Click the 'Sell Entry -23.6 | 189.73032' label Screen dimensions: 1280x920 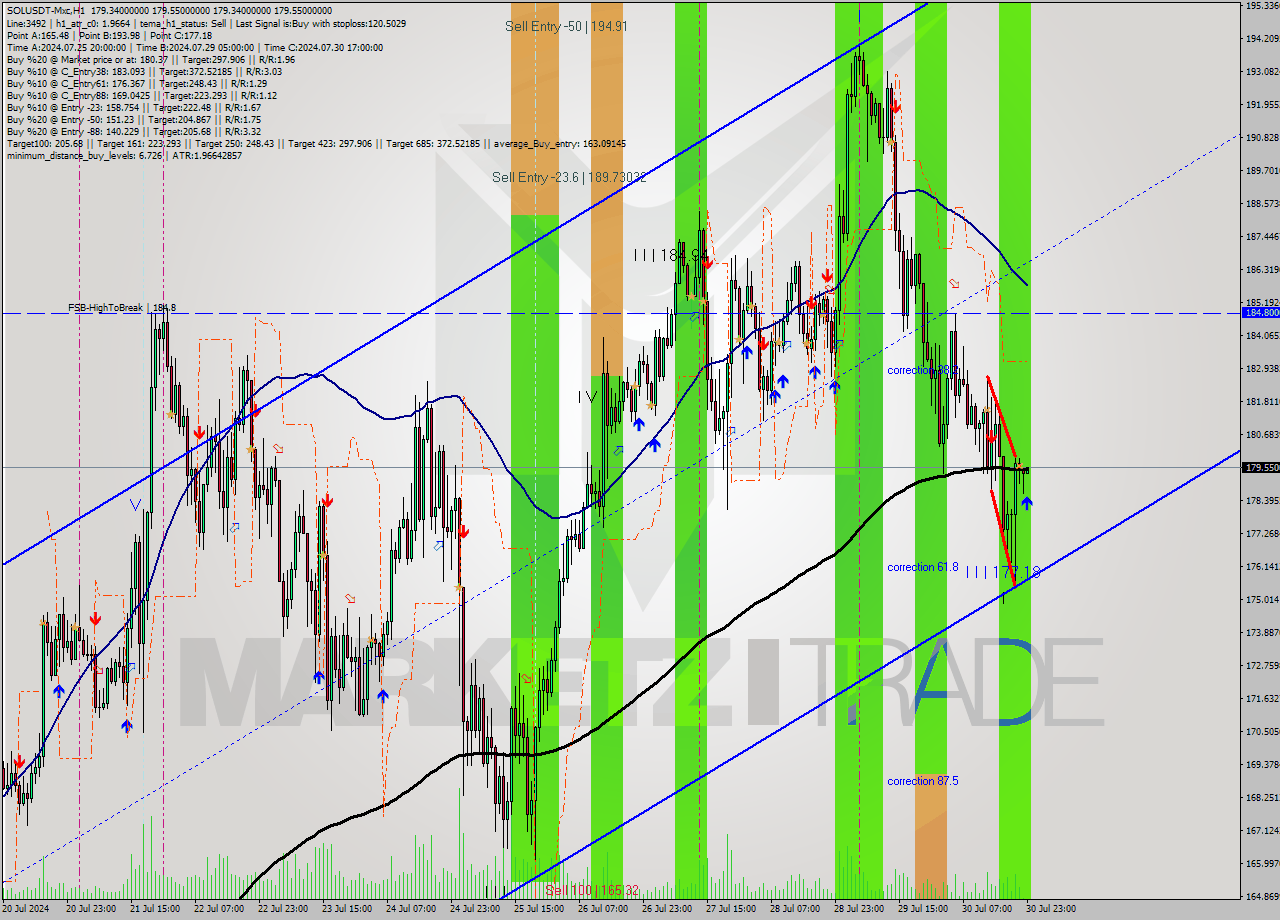point(569,177)
